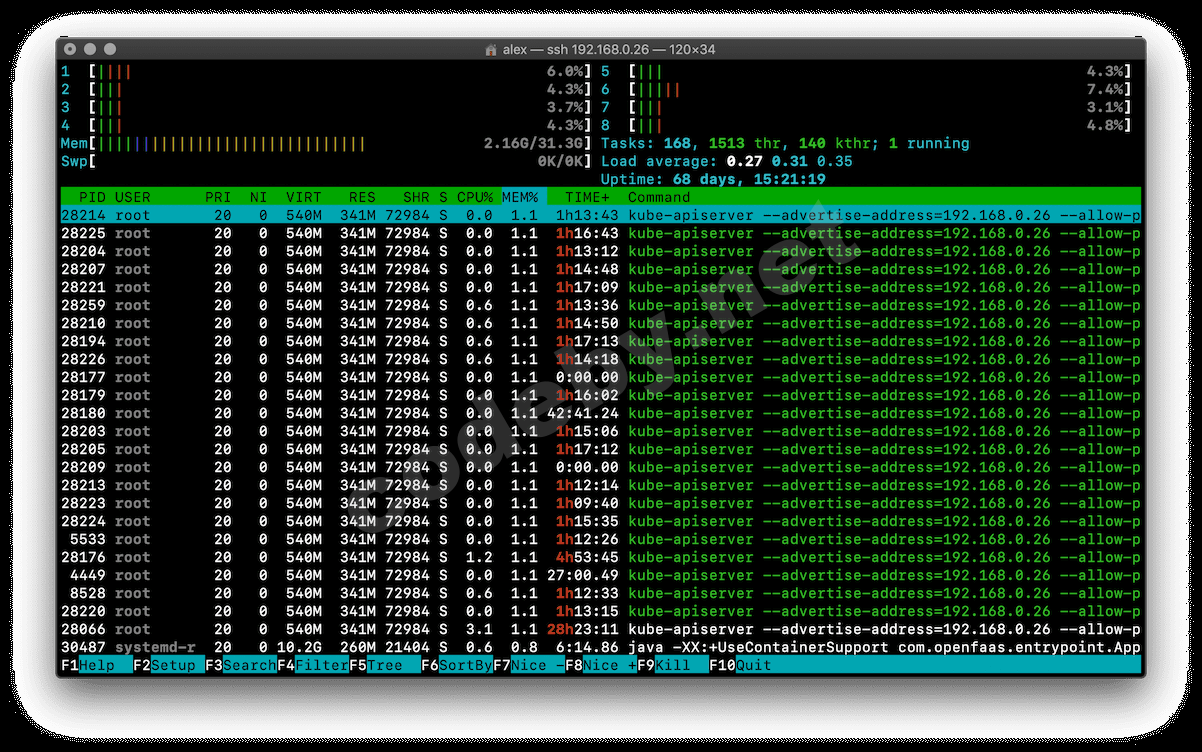The width and height of the screenshot is (1202, 752).
Task: Sort processes by the MEM% column
Action: [520, 197]
